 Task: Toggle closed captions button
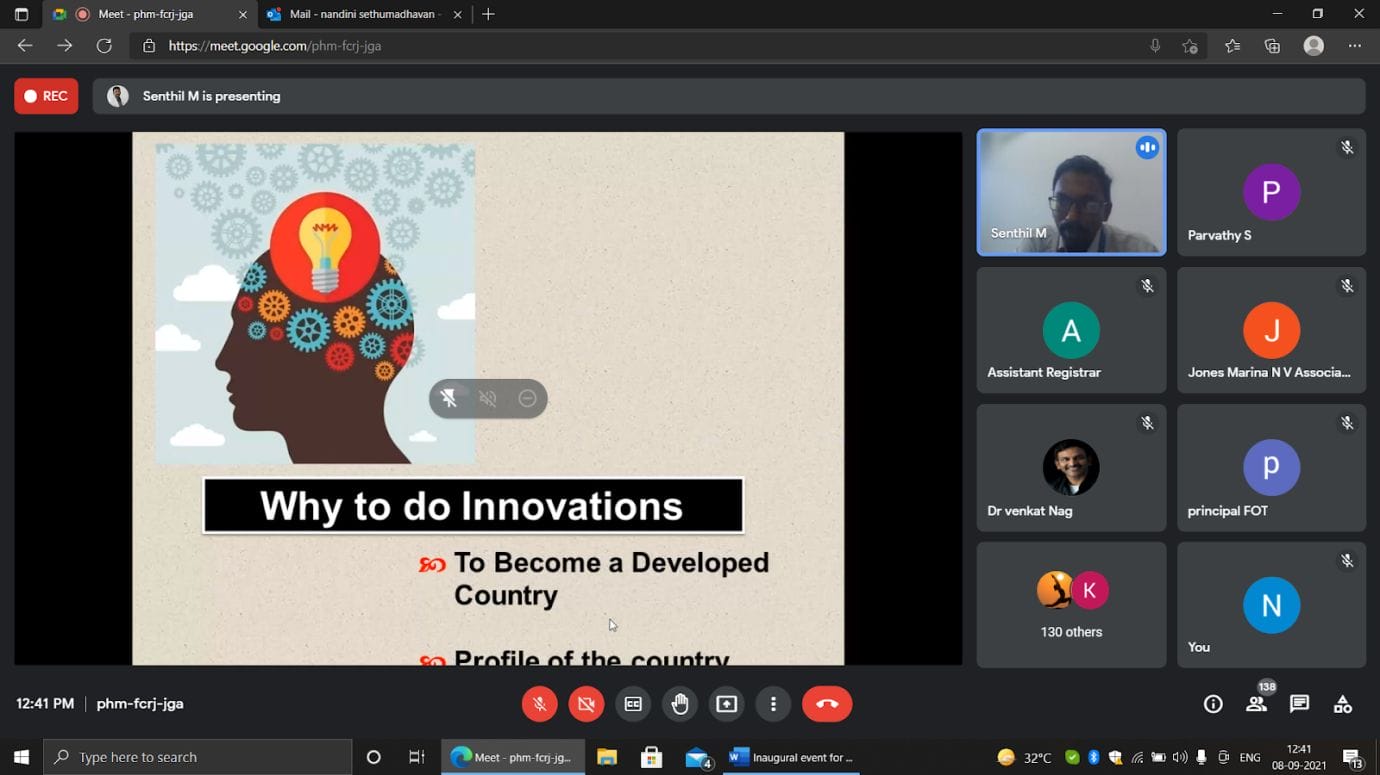pyautogui.click(x=633, y=704)
